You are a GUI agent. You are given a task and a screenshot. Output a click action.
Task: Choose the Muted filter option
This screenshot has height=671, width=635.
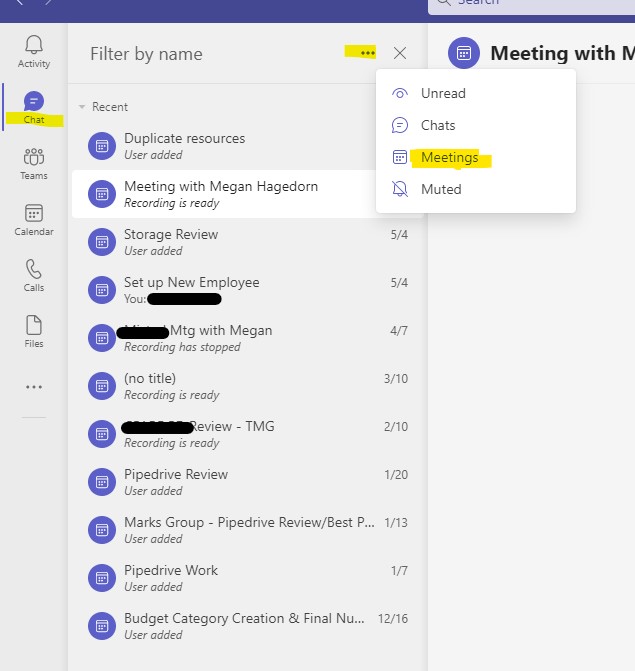tap(441, 189)
